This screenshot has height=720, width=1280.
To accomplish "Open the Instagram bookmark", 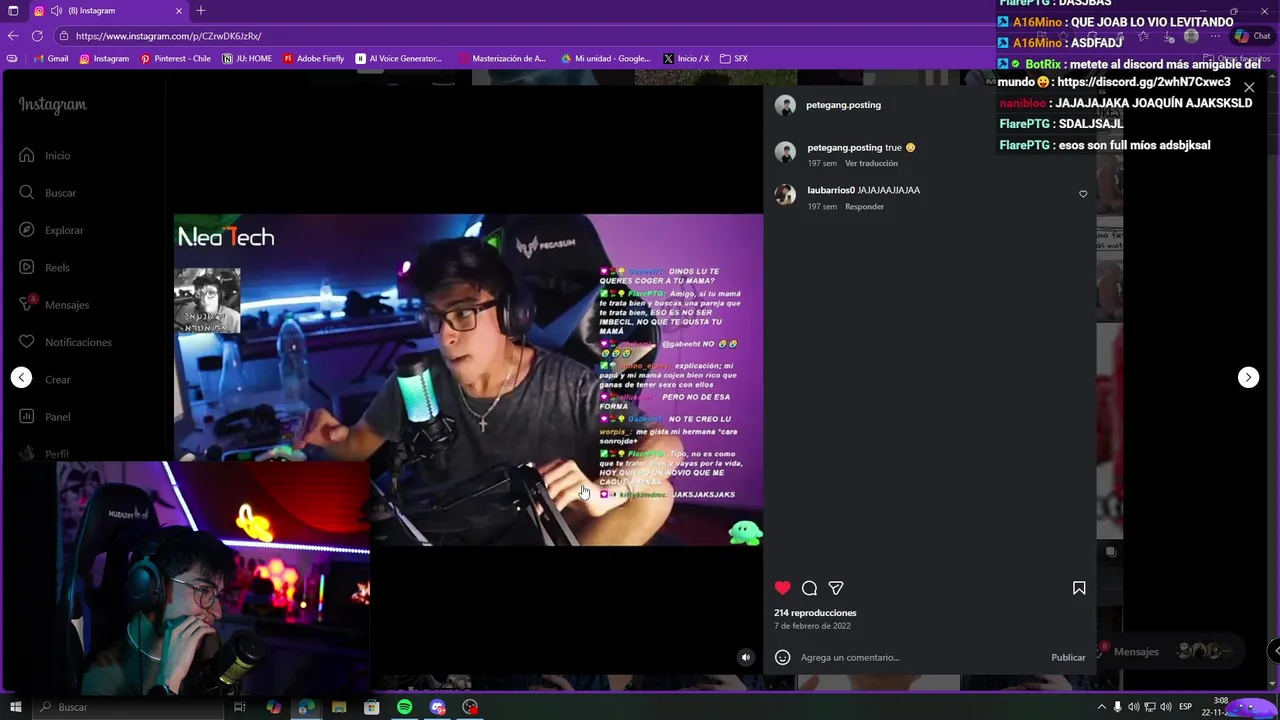I will point(104,59).
